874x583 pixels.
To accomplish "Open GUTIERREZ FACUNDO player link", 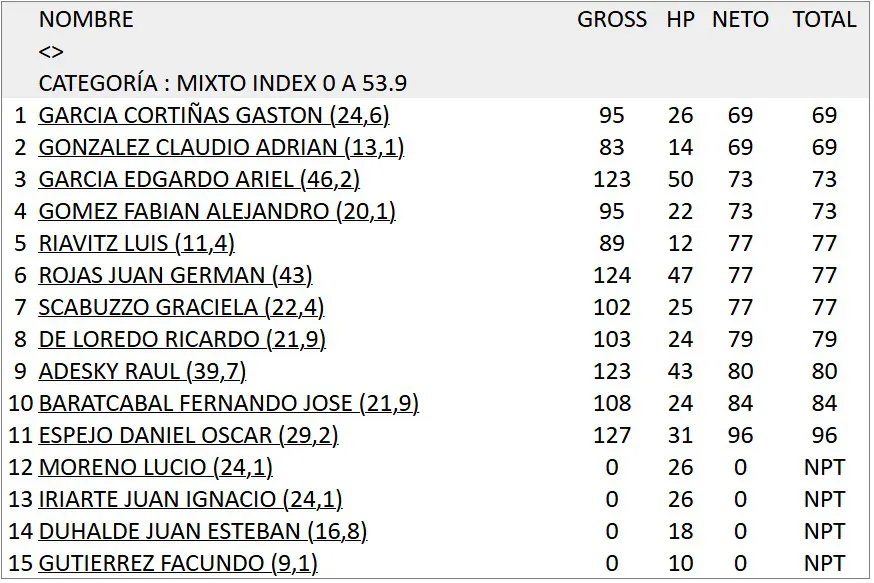I will (x=177, y=564).
